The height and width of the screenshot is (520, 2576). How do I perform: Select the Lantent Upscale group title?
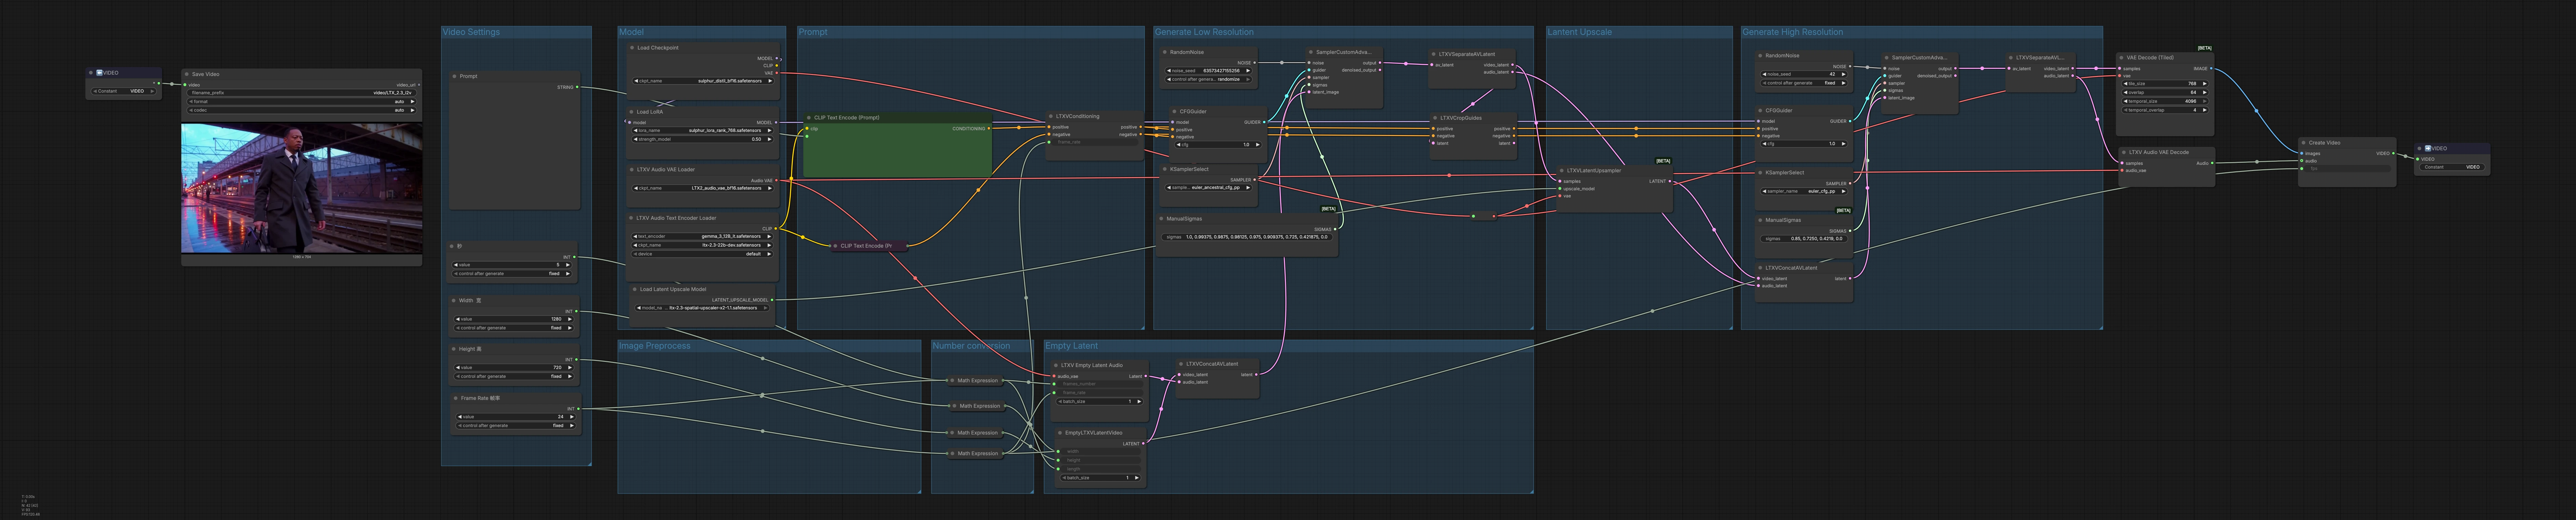pyautogui.click(x=1579, y=32)
